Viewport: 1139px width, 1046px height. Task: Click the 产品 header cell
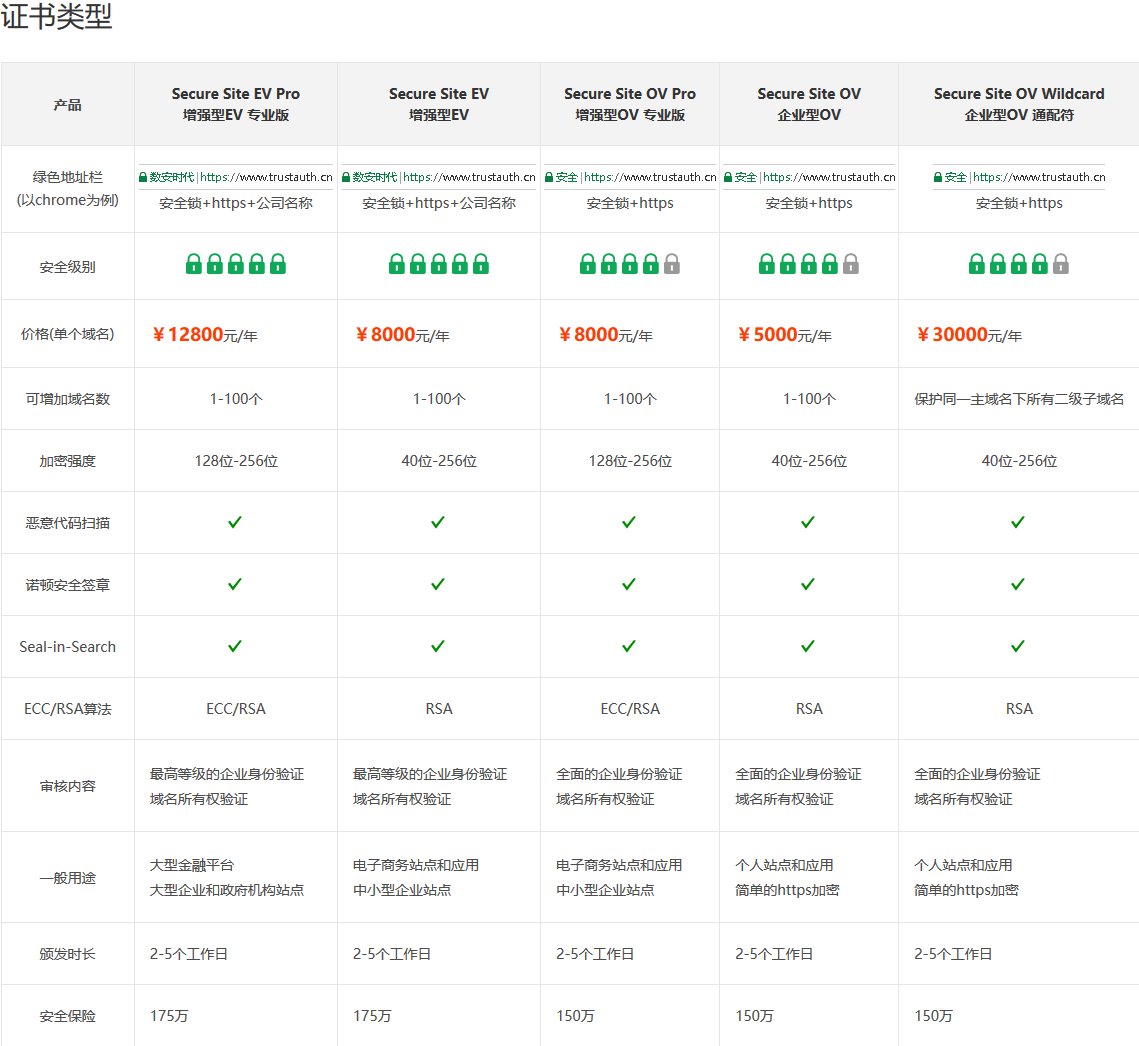68,105
